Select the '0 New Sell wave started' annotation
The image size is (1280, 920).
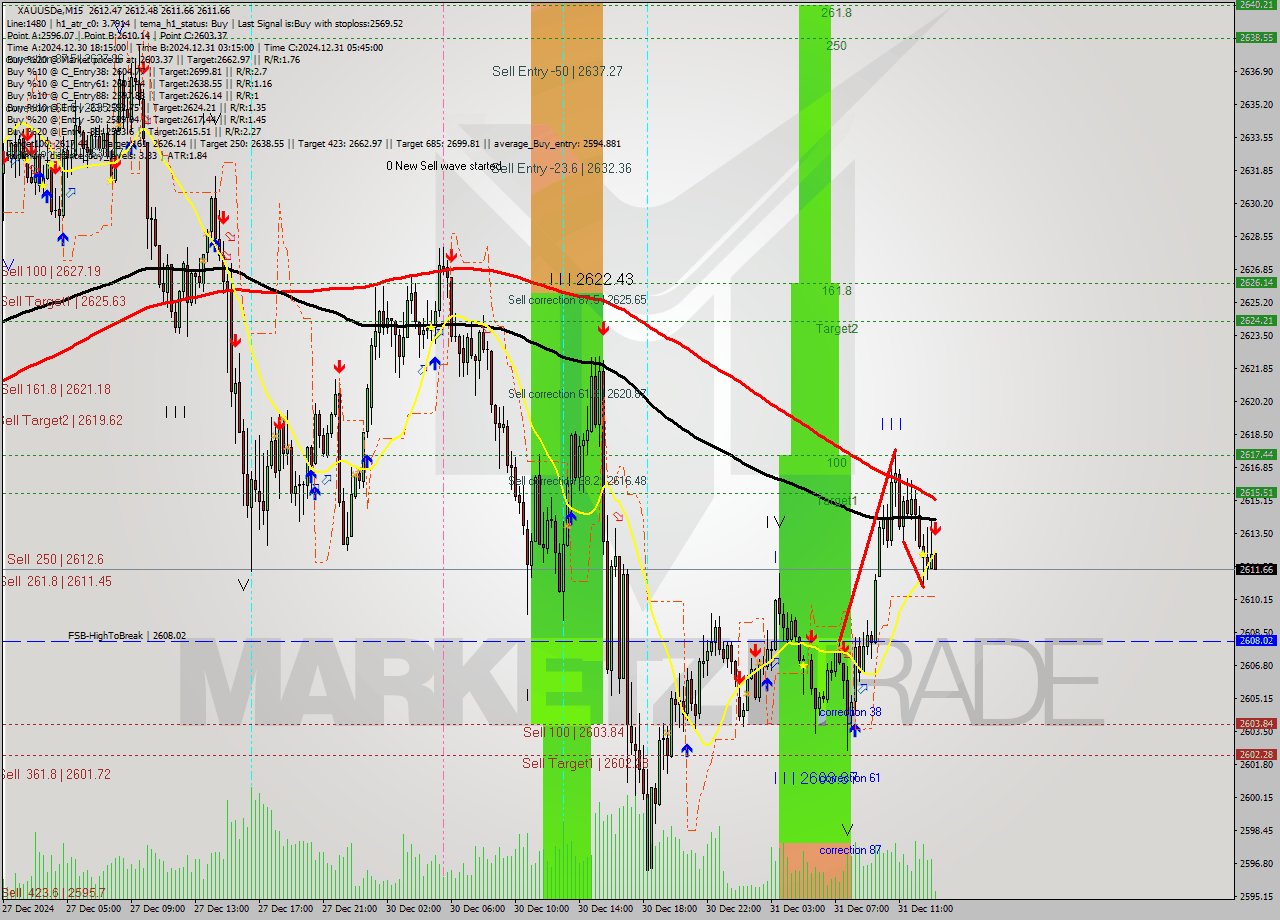[444, 166]
